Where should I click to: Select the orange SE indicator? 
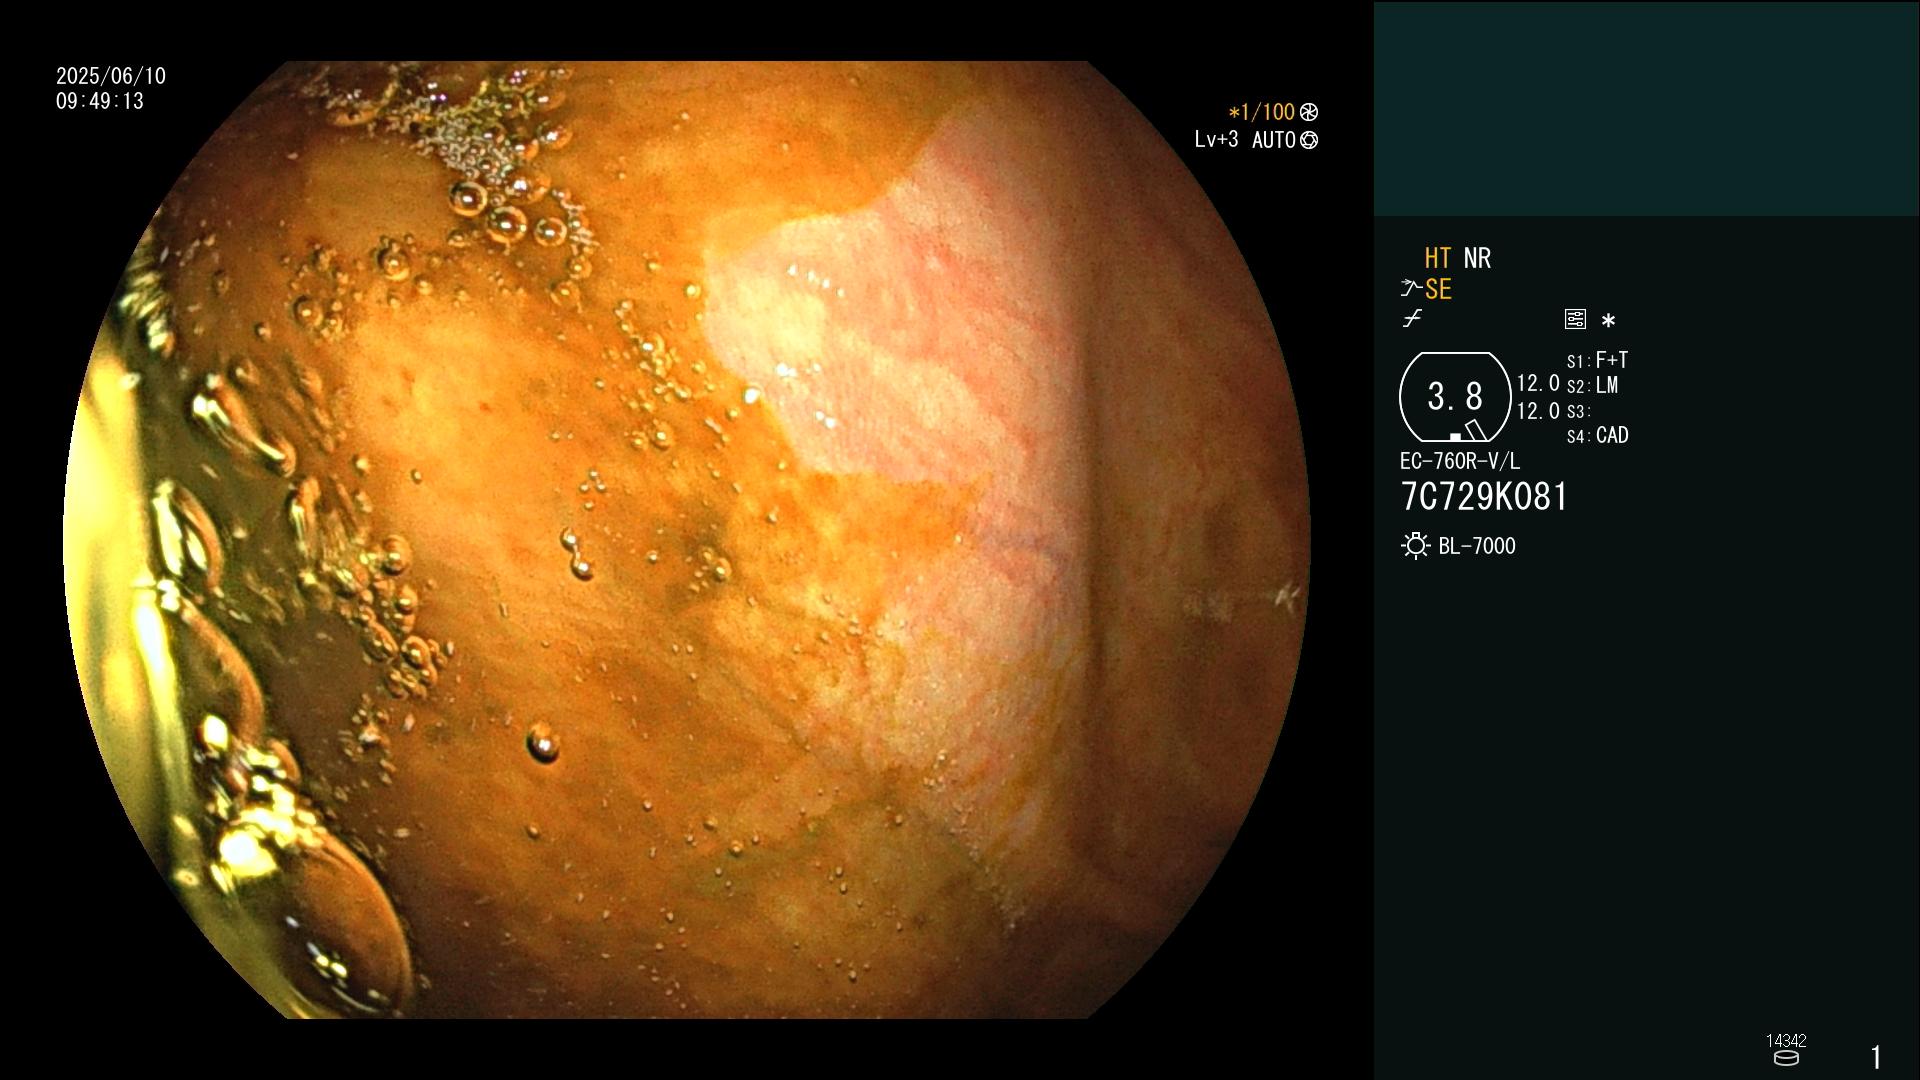[1438, 290]
